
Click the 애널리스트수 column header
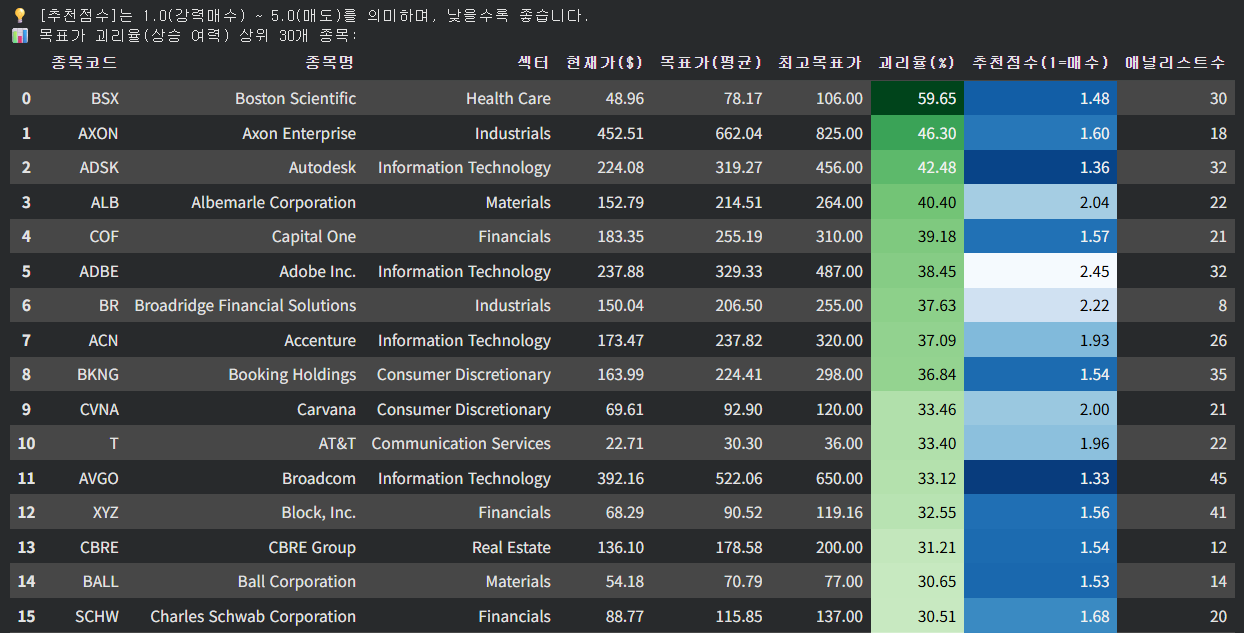[1176, 63]
